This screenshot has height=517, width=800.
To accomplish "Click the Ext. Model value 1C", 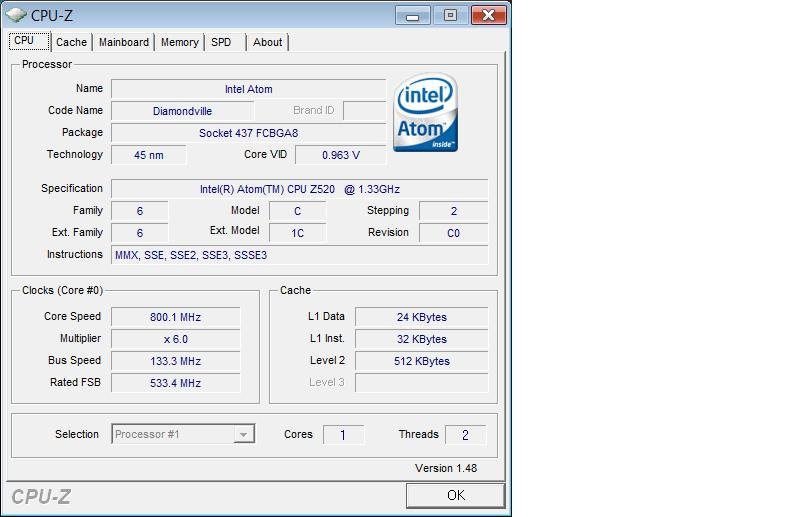I will (297, 233).
